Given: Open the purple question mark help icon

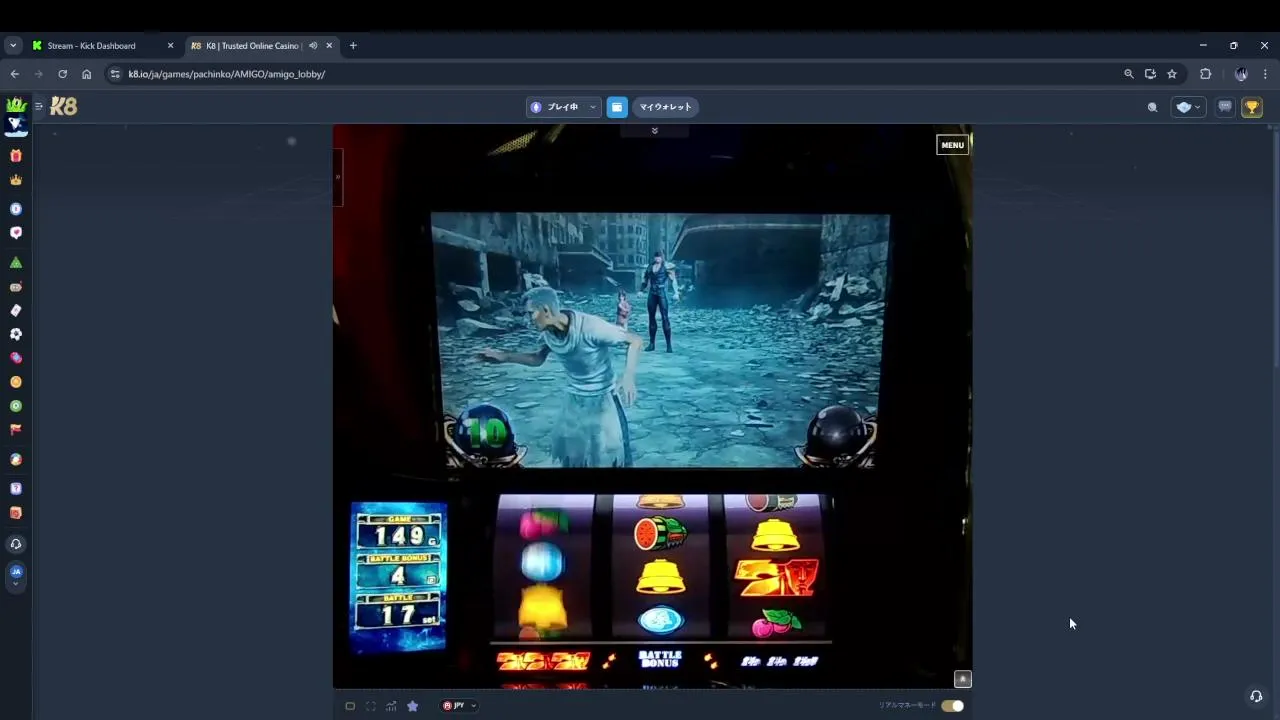Looking at the screenshot, I should coord(16,489).
